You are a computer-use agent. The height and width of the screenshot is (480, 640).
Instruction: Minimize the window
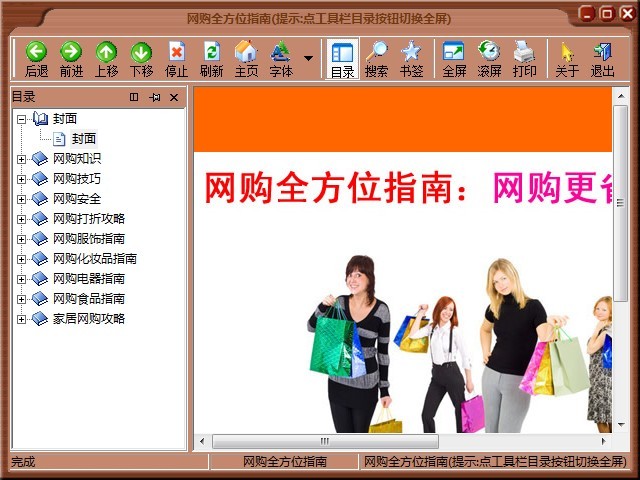586,14
